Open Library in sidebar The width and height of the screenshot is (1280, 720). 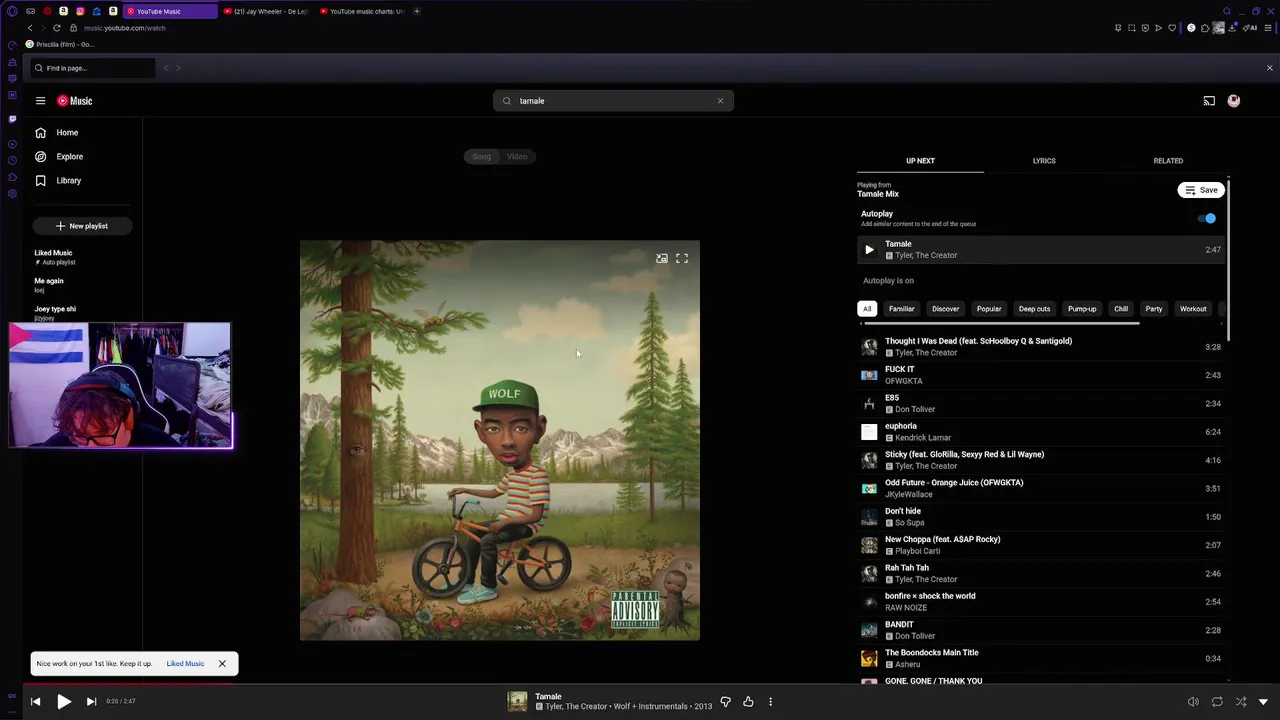pyautogui.click(x=68, y=181)
